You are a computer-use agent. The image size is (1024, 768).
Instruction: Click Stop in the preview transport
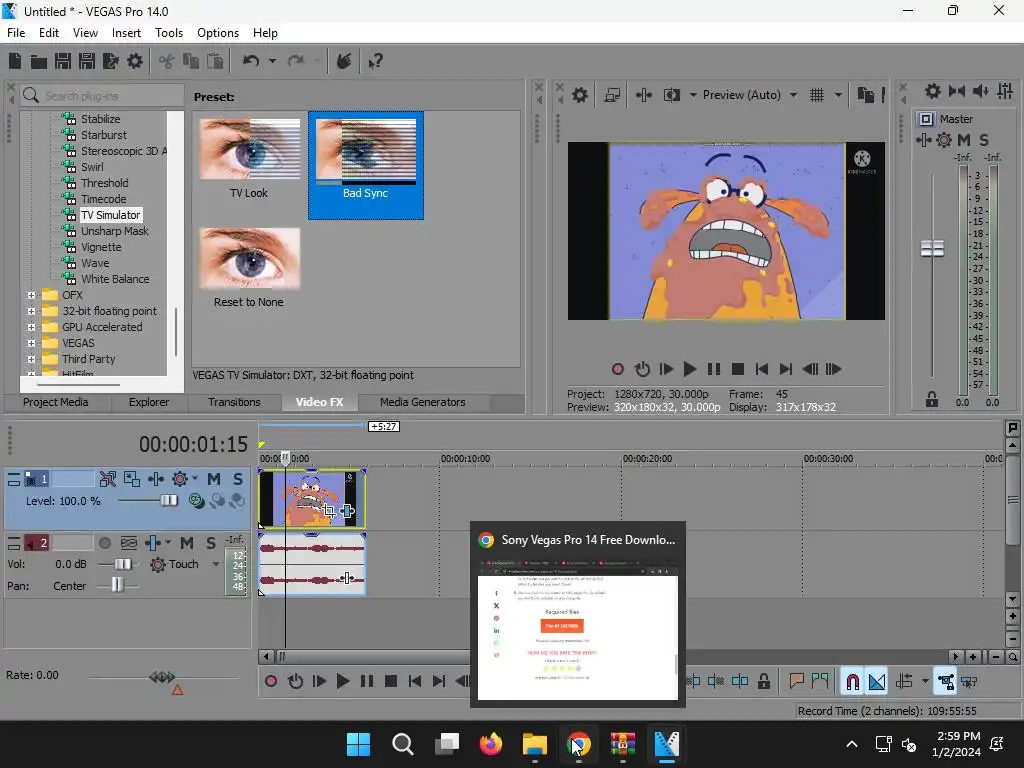point(738,370)
